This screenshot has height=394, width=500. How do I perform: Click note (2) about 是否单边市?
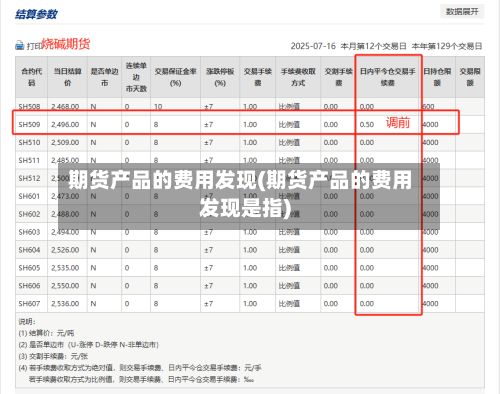pyautogui.click(x=89, y=345)
